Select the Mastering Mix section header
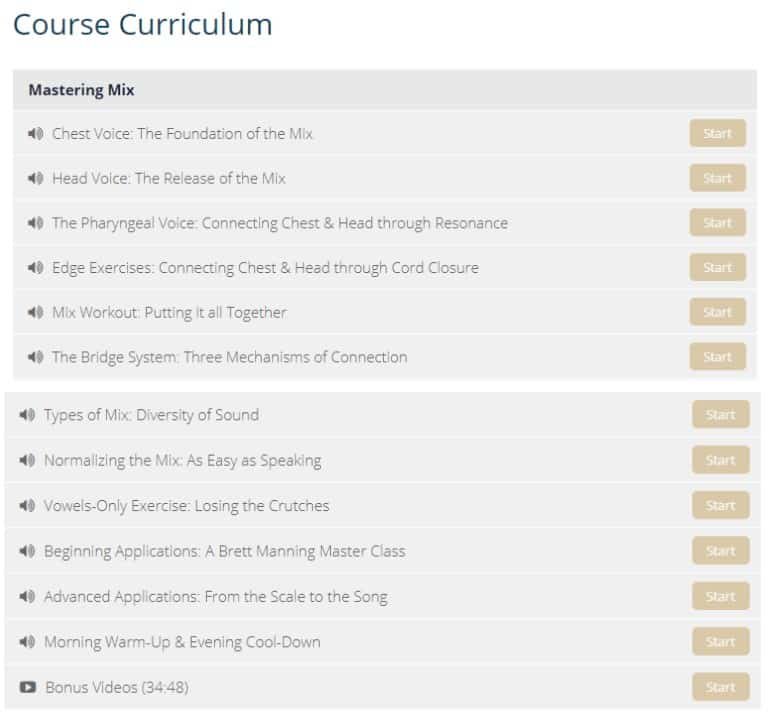Image resolution: width=772 pixels, height=721 pixels. [82, 90]
